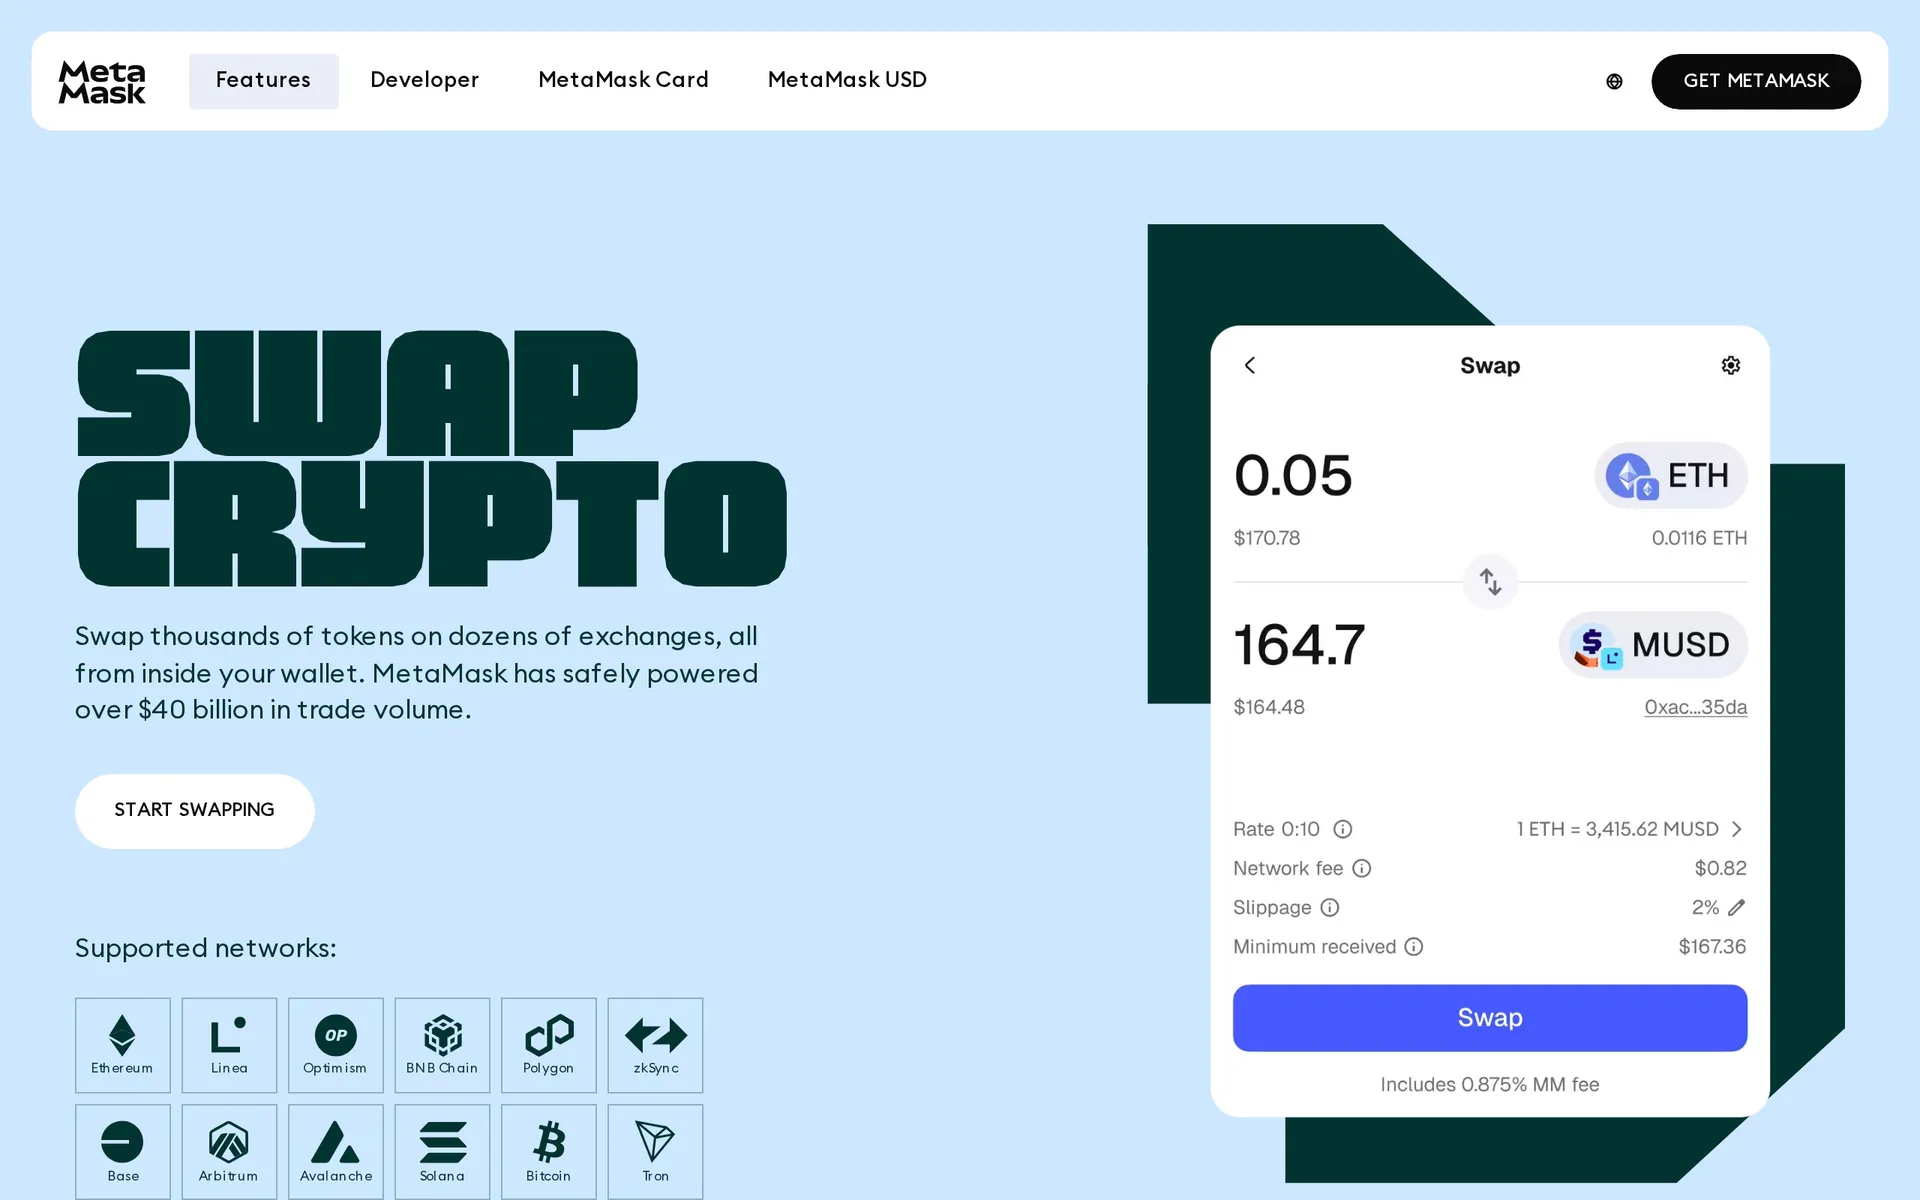
Task: Open the MetaMask USD menu item
Action: 847,80
